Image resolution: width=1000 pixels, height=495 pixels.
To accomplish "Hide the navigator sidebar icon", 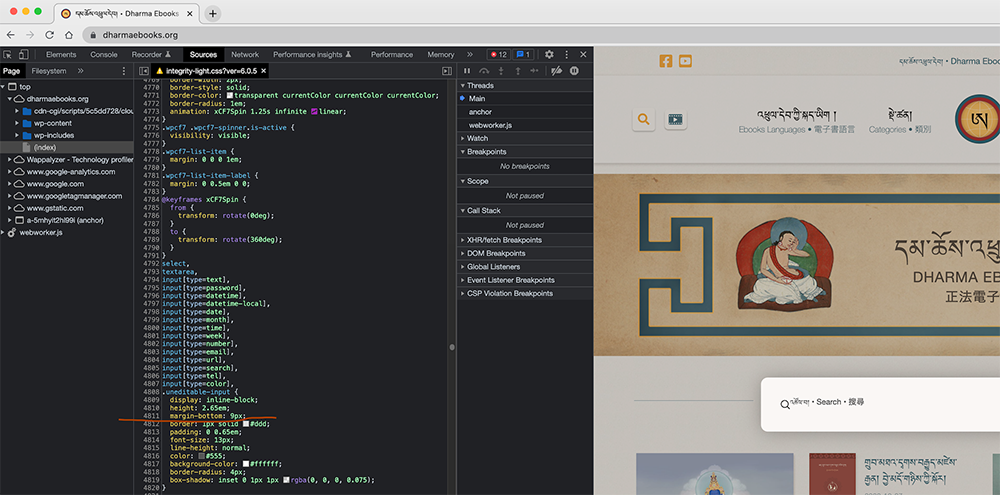I will click(143, 71).
